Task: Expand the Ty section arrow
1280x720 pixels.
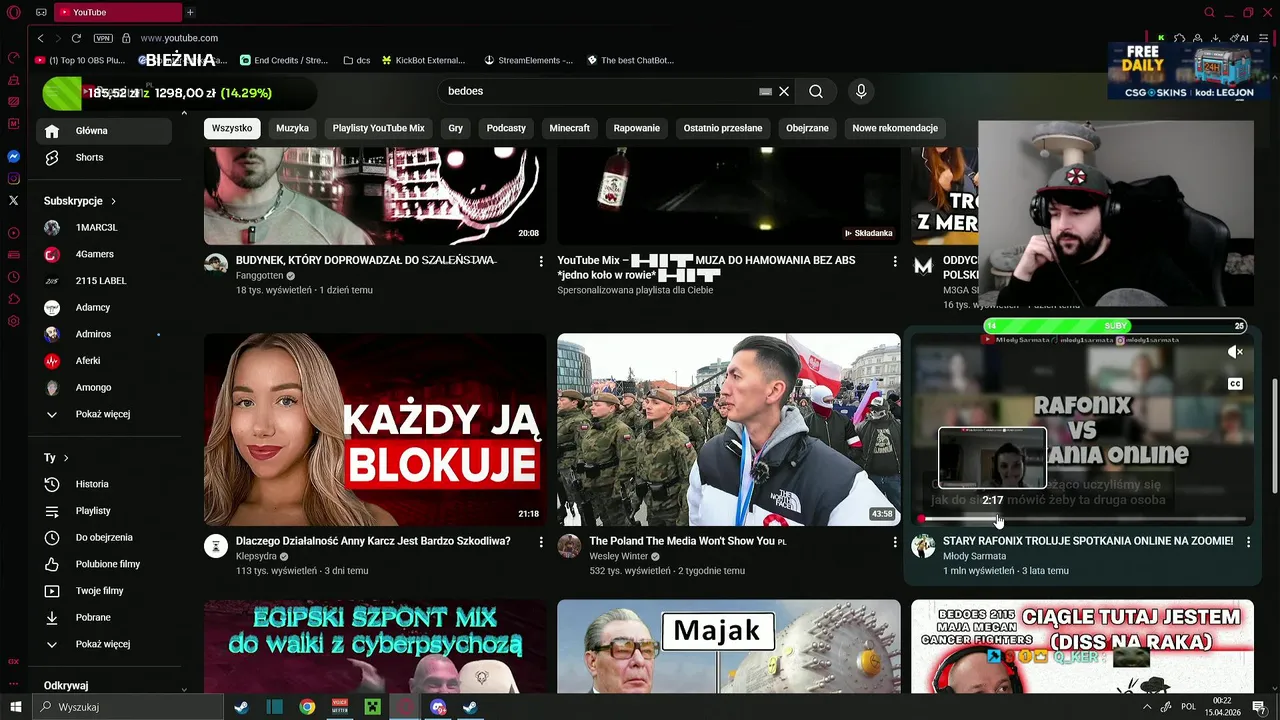Action: (x=66, y=458)
